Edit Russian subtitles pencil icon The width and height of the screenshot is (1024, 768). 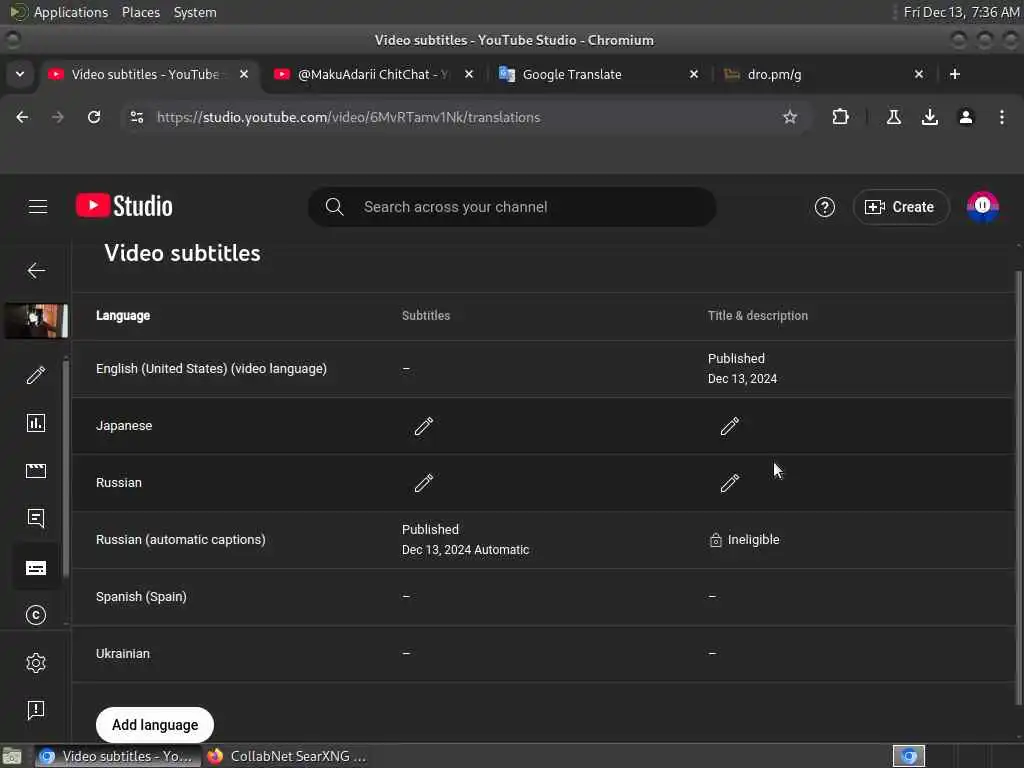(x=423, y=483)
